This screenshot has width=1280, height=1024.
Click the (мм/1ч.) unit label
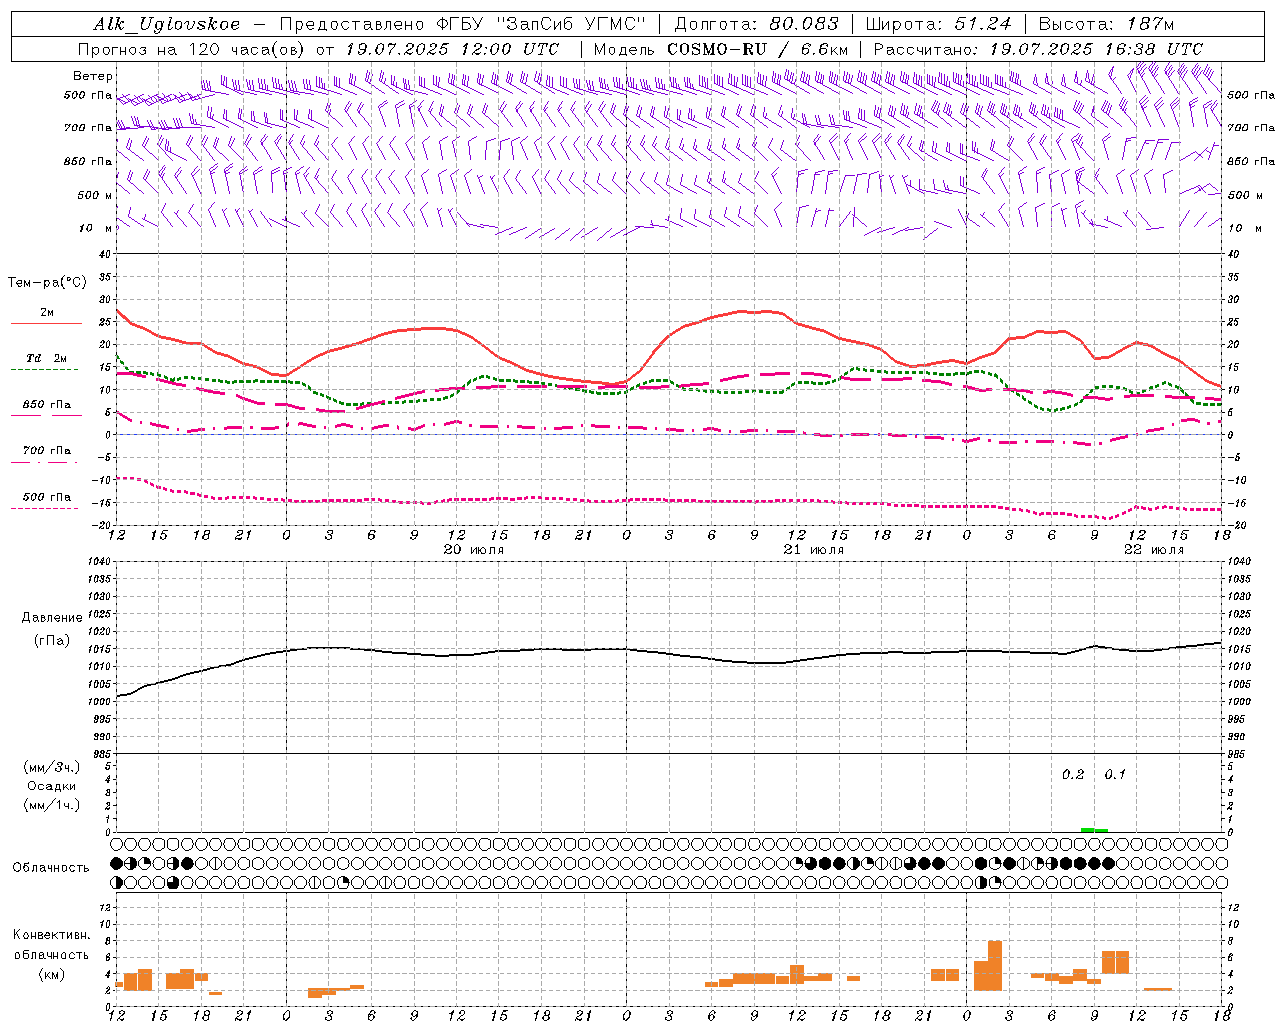[51, 805]
